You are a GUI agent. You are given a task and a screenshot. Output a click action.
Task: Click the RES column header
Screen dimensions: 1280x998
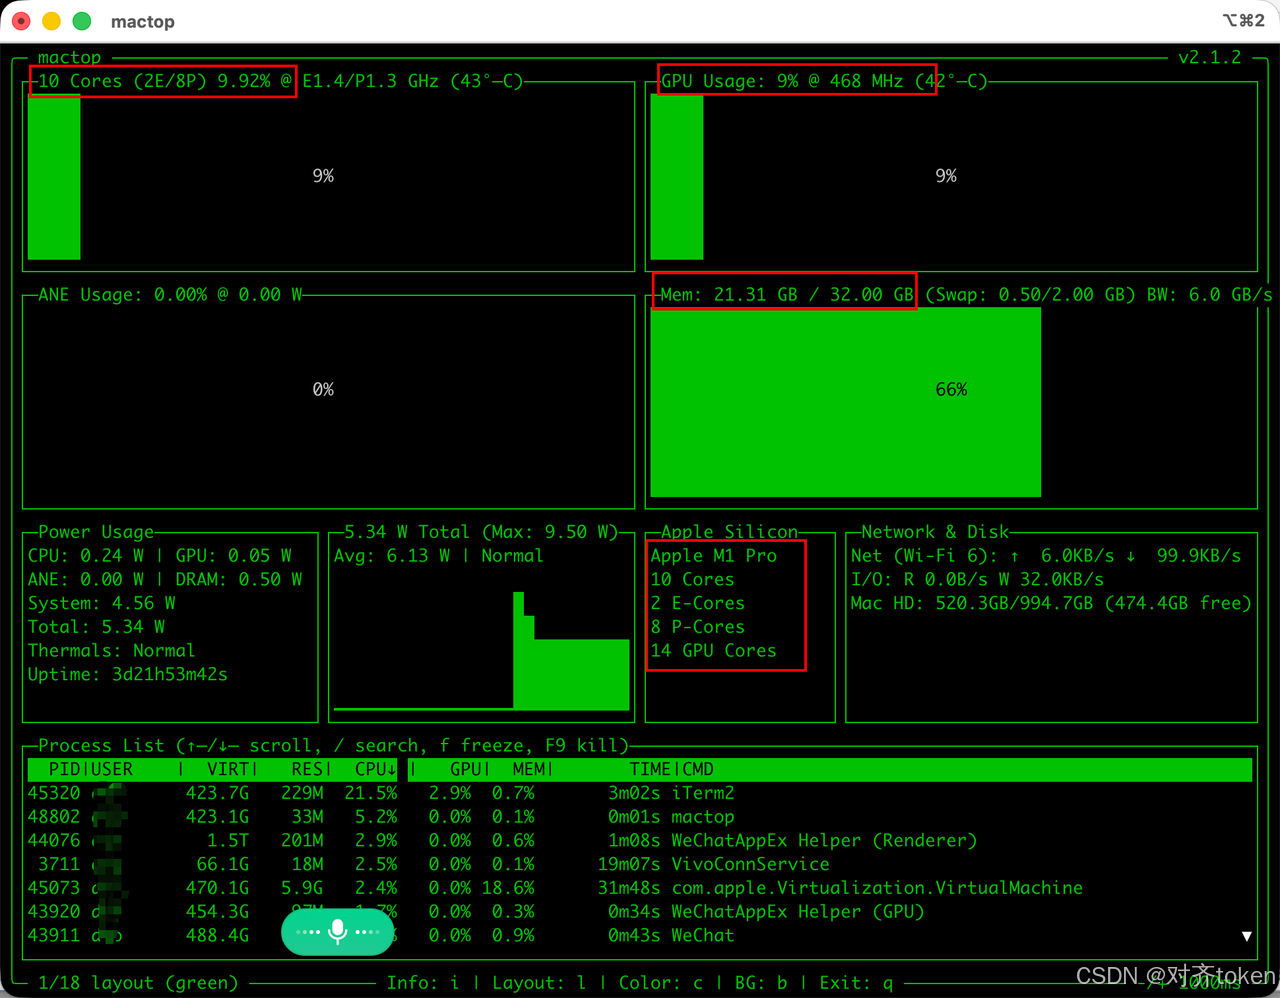coord(307,769)
